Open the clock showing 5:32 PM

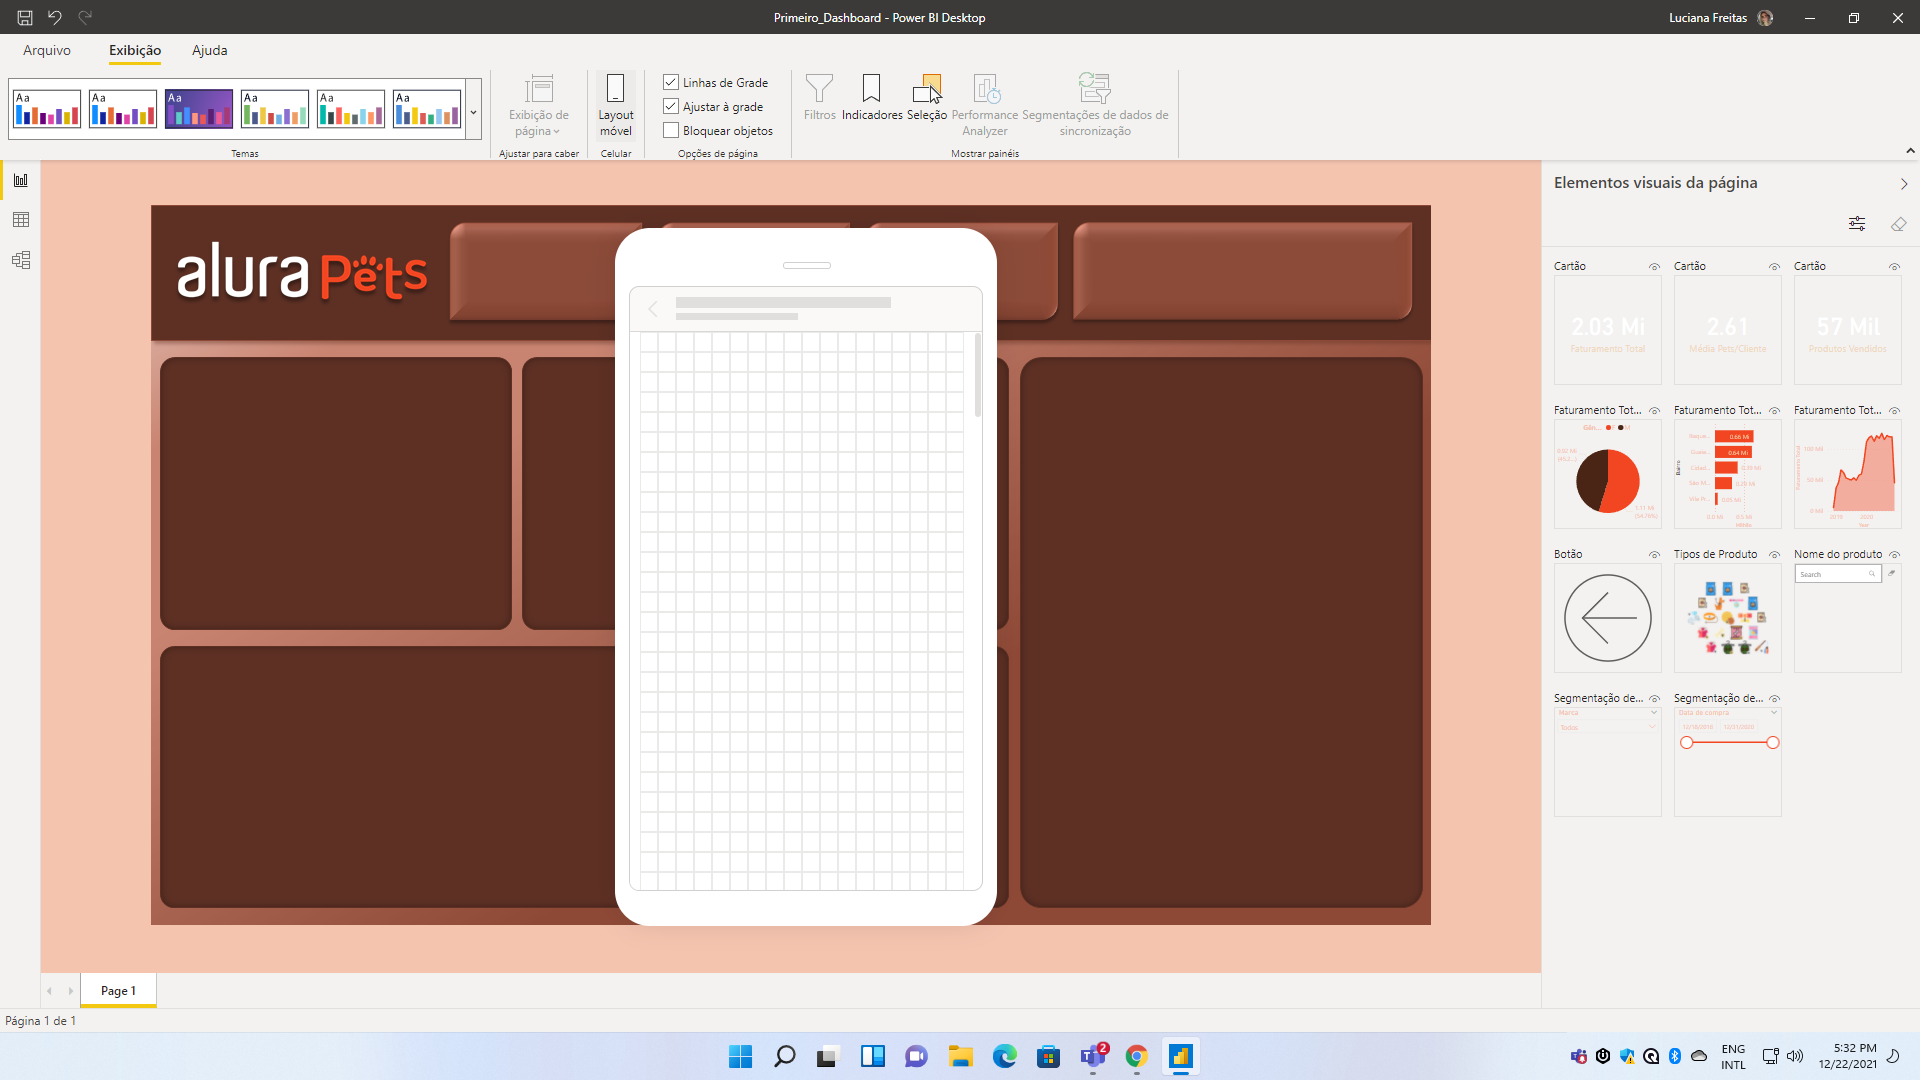pos(1847,1056)
